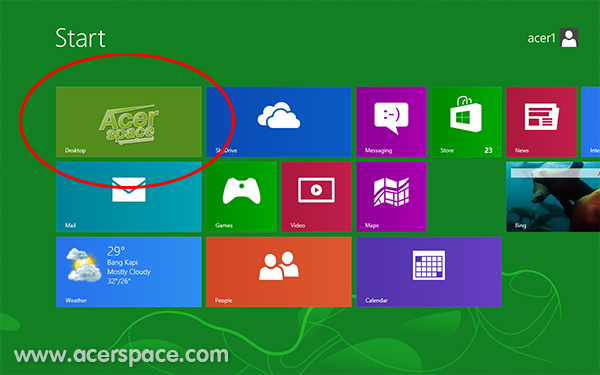Image resolution: width=600 pixels, height=375 pixels.
Task: Open the Video tile
Action: click(x=316, y=197)
